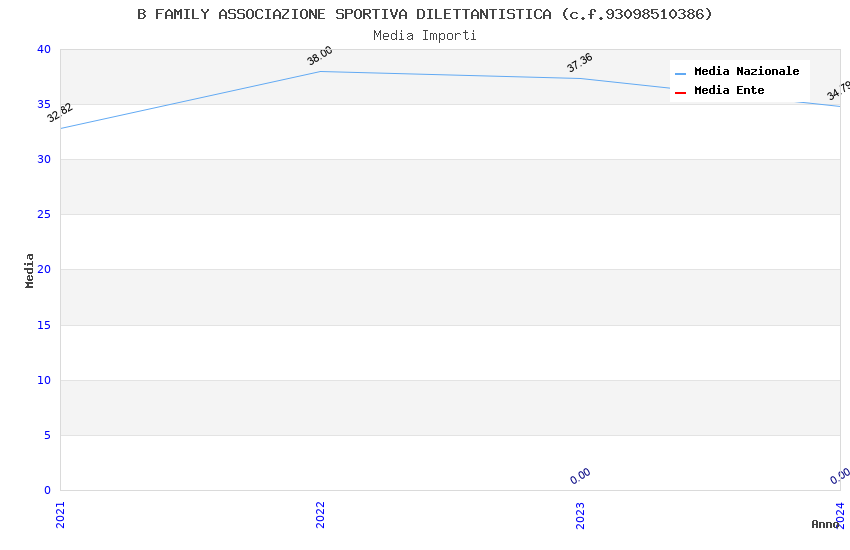Click the chart title with B FAMILY

tap(425, 14)
